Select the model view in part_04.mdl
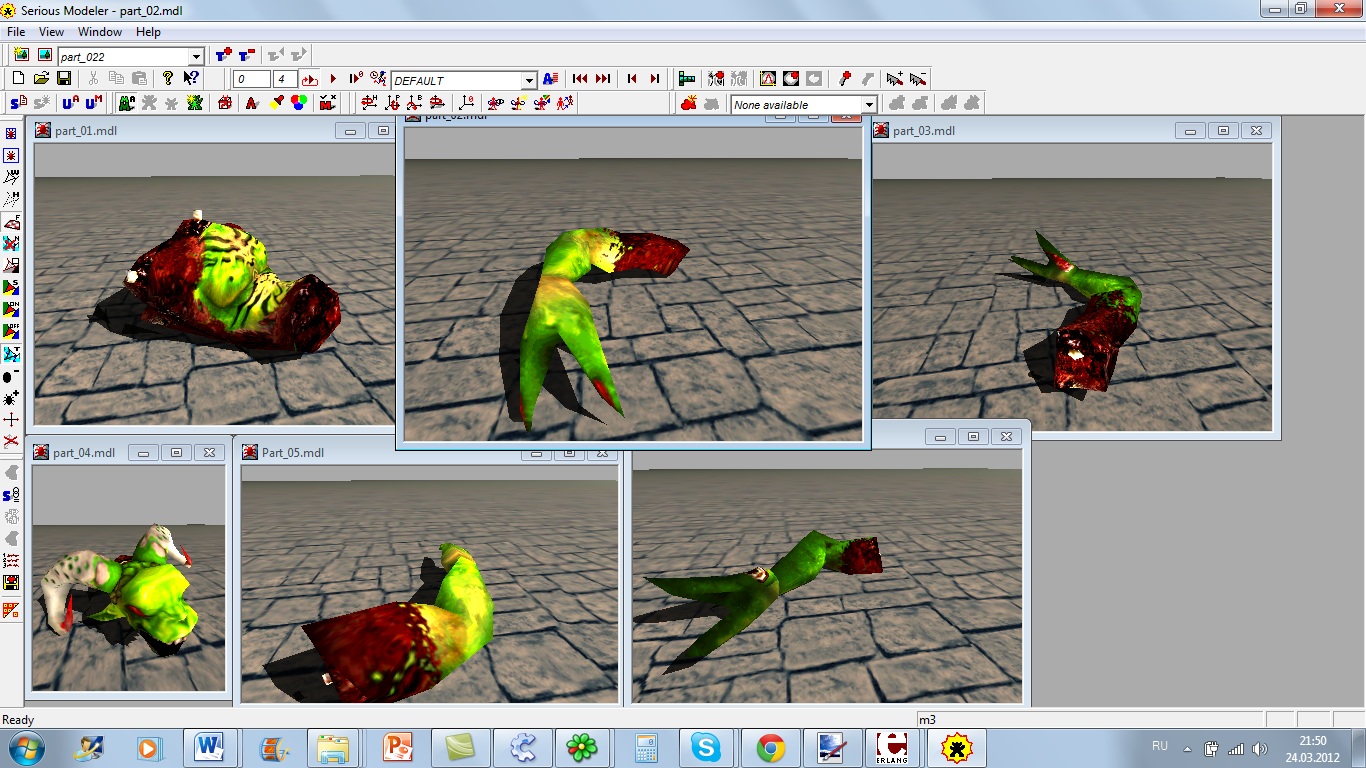The width and height of the screenshot is (1366, 768). (x=129, y=577)
